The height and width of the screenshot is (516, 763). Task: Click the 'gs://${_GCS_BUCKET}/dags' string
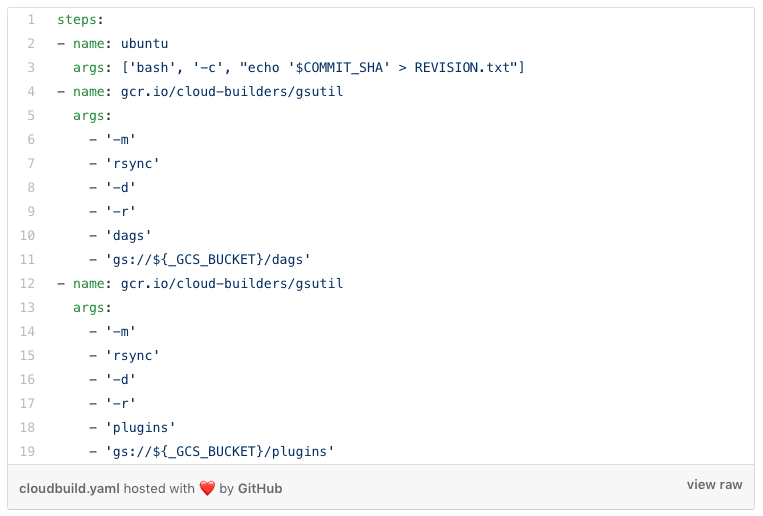pyautogui.click(x=208, y=260)
